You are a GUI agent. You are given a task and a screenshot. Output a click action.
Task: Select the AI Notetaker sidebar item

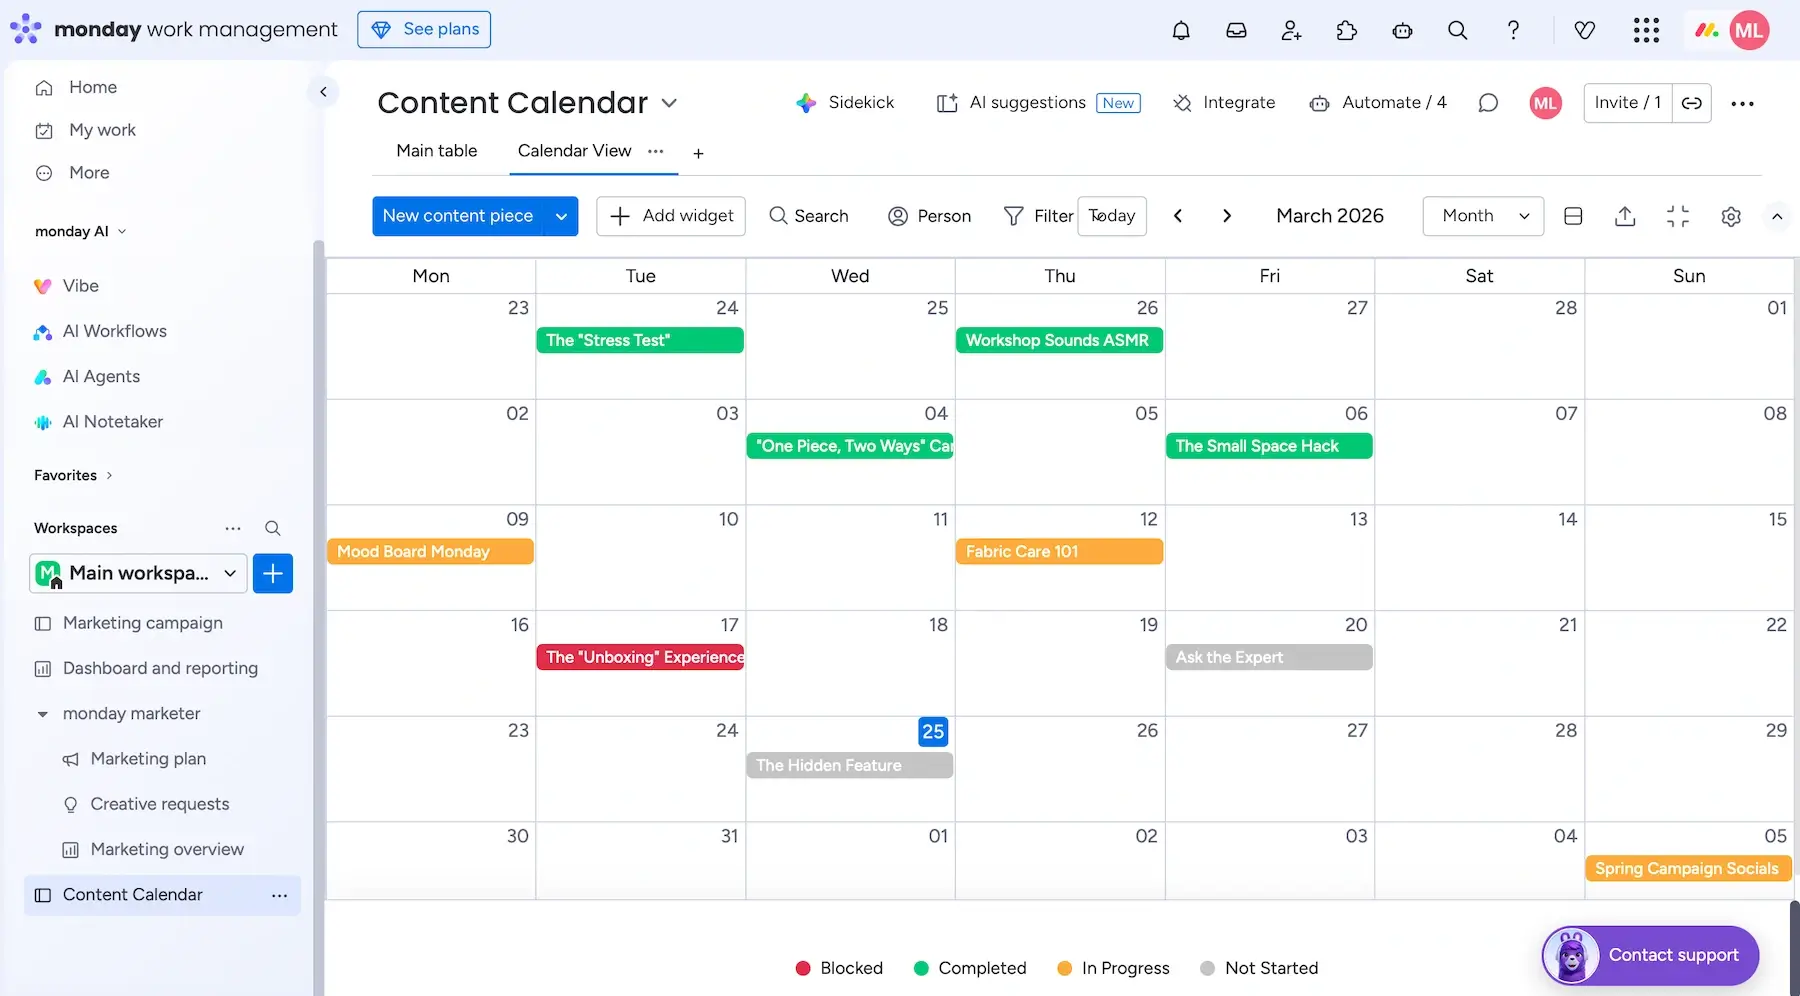click(111, 421)
